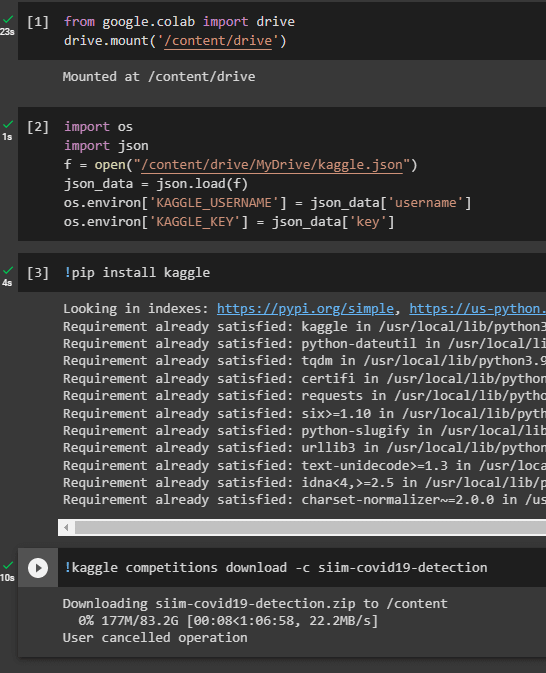Click the KAGGLE_USERNAME environment variable line
Screen dimensions: 546x673
pos(267,203)
